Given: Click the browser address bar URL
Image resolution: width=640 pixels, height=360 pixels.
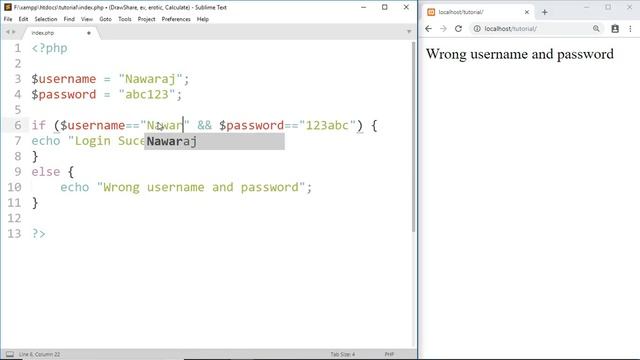Looking at the screenshot, I should click(511, 29).
